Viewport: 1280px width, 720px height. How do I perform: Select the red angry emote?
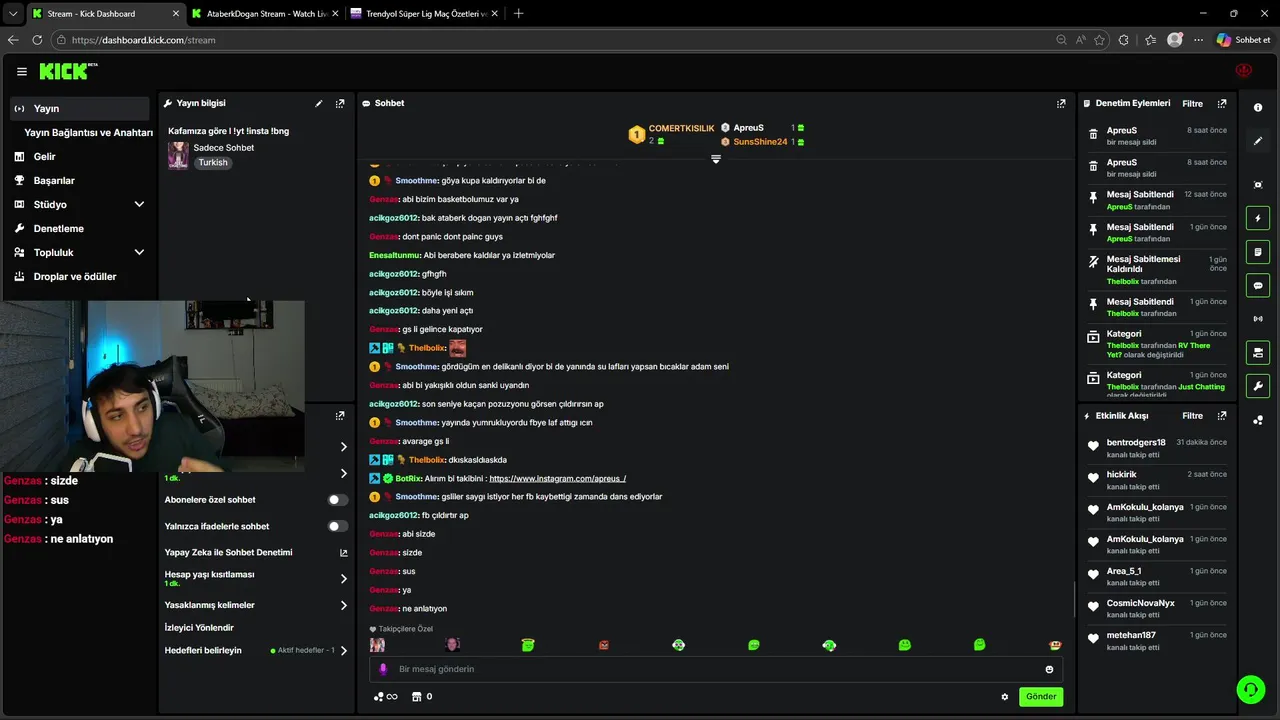(603, 645)
